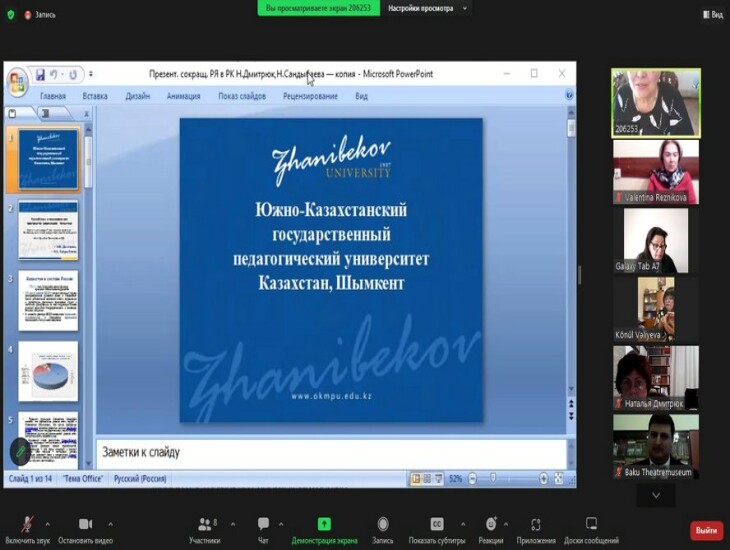730x550 pixels.
Task: Click the 'Тема Office' status bar entry
Action: (82, 479)
